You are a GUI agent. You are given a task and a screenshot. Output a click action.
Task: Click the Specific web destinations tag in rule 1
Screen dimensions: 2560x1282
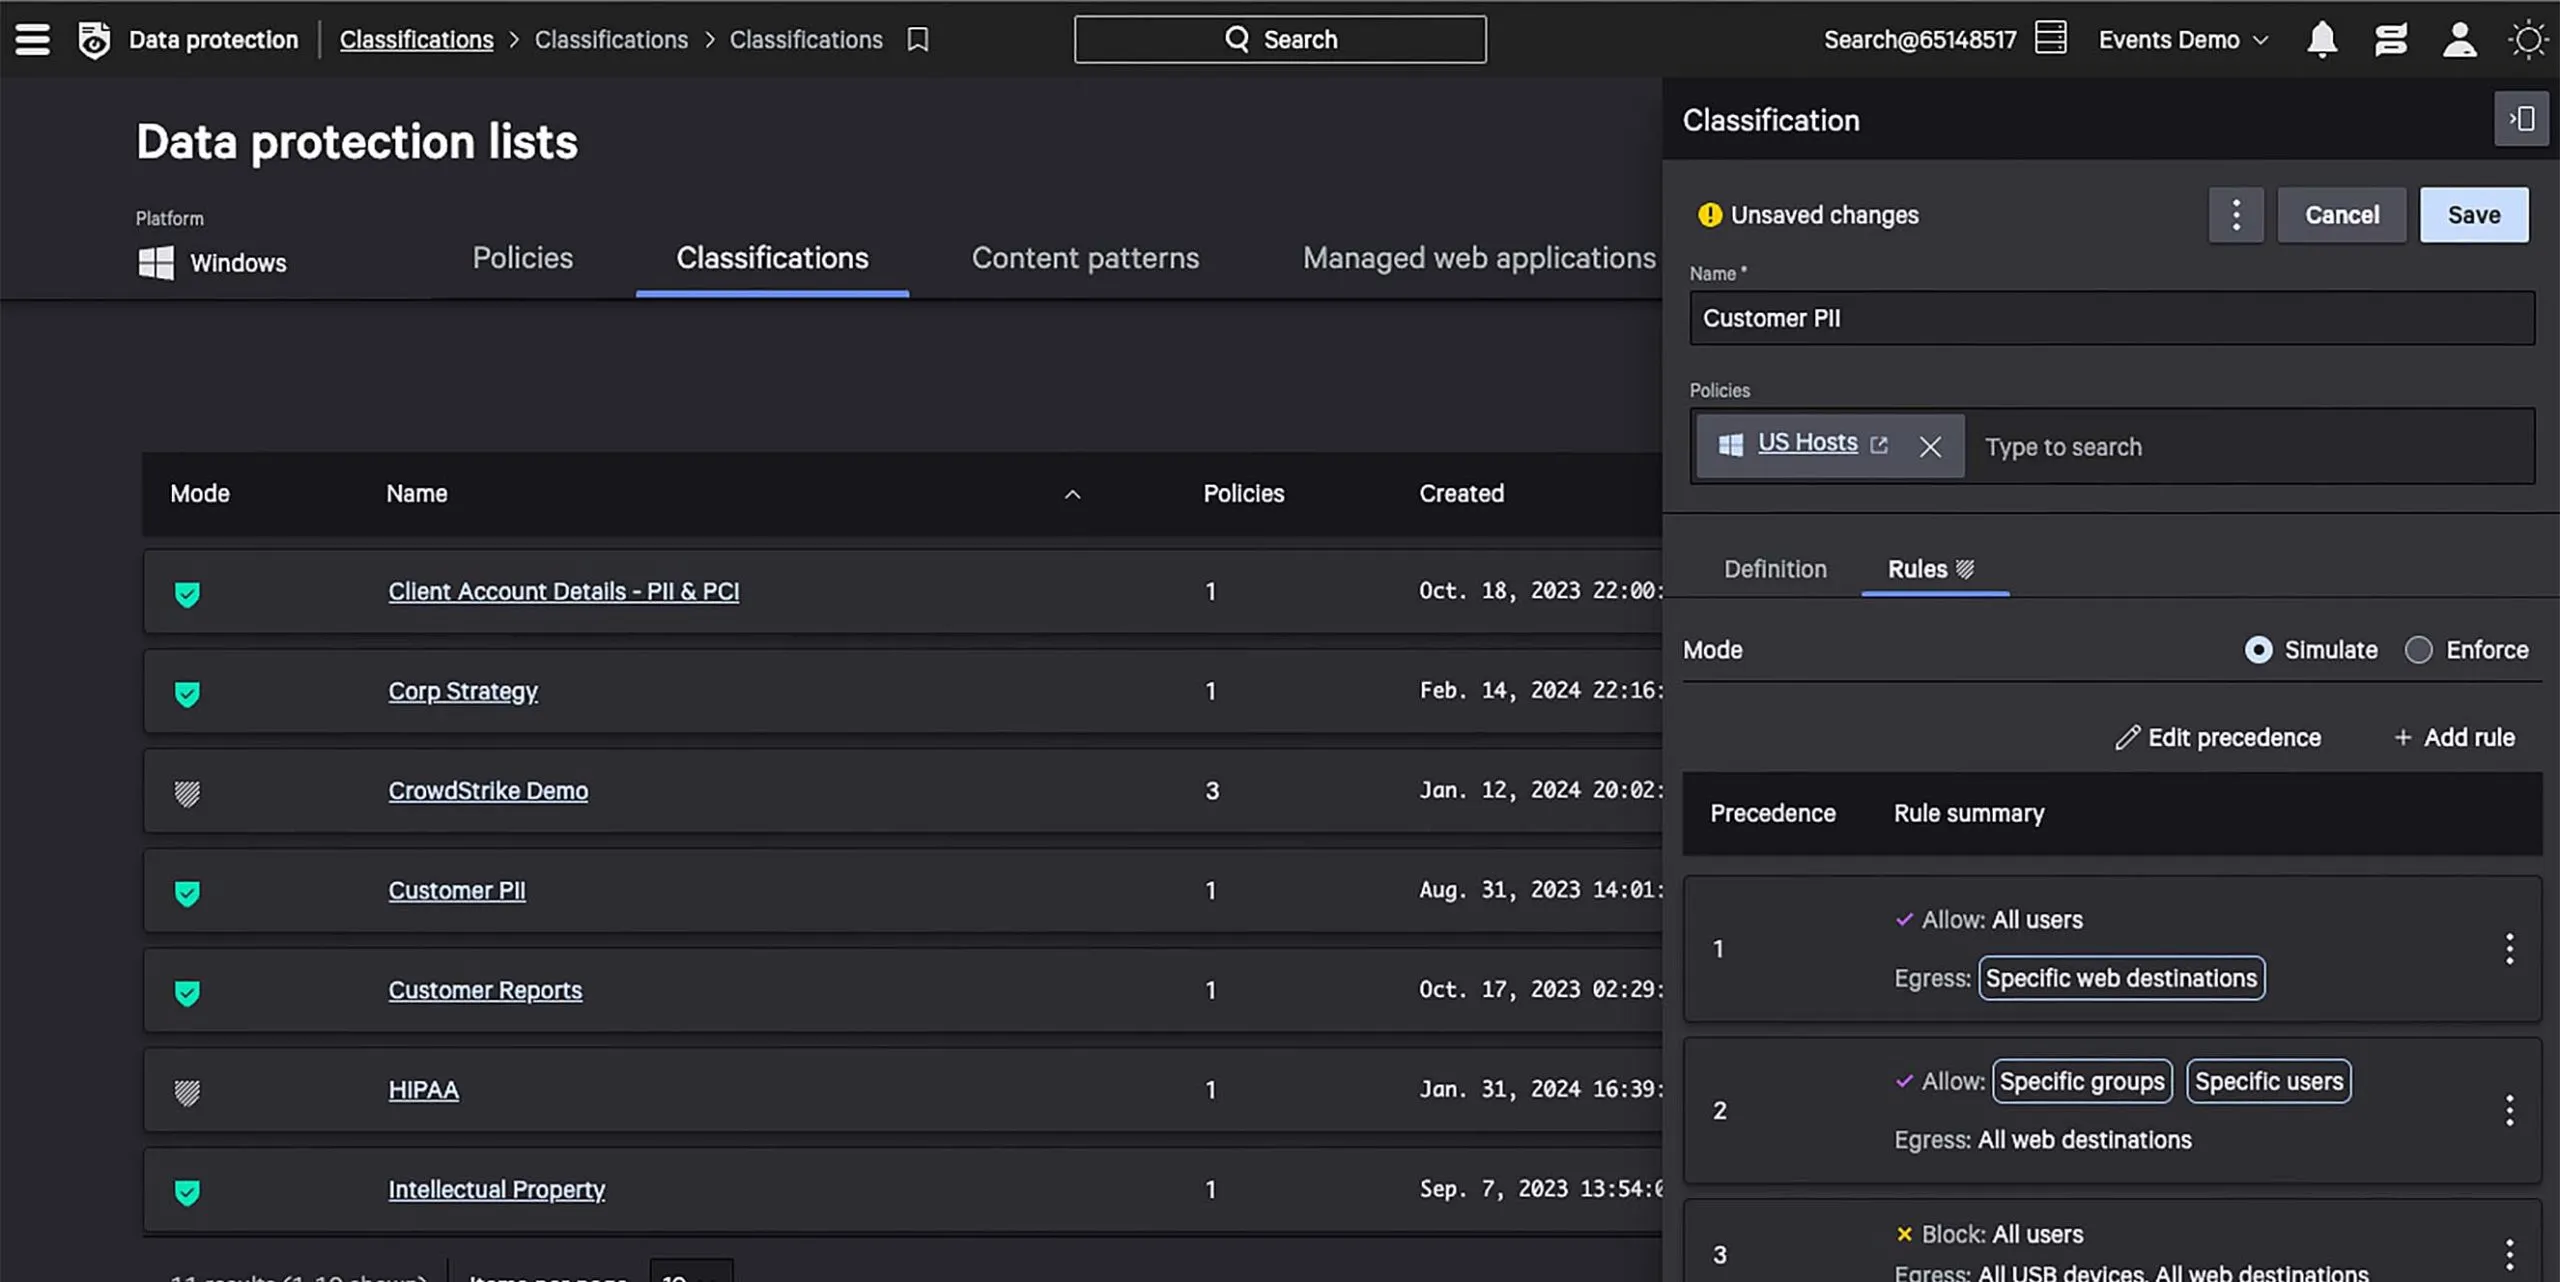tap(2121, 978)
